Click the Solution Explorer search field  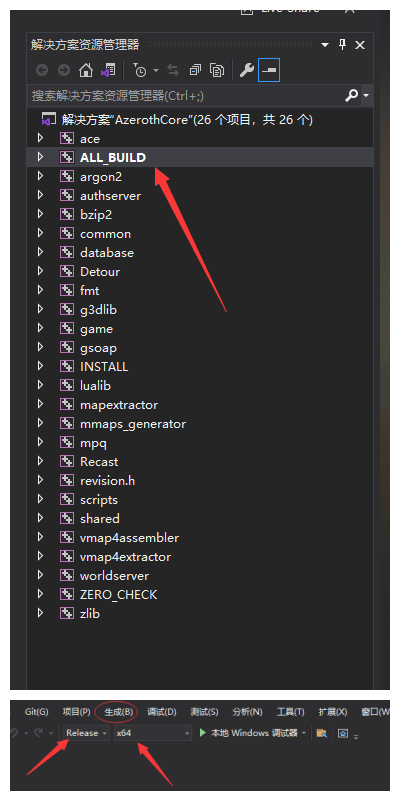pyautogui.click(x=186, y=96)
